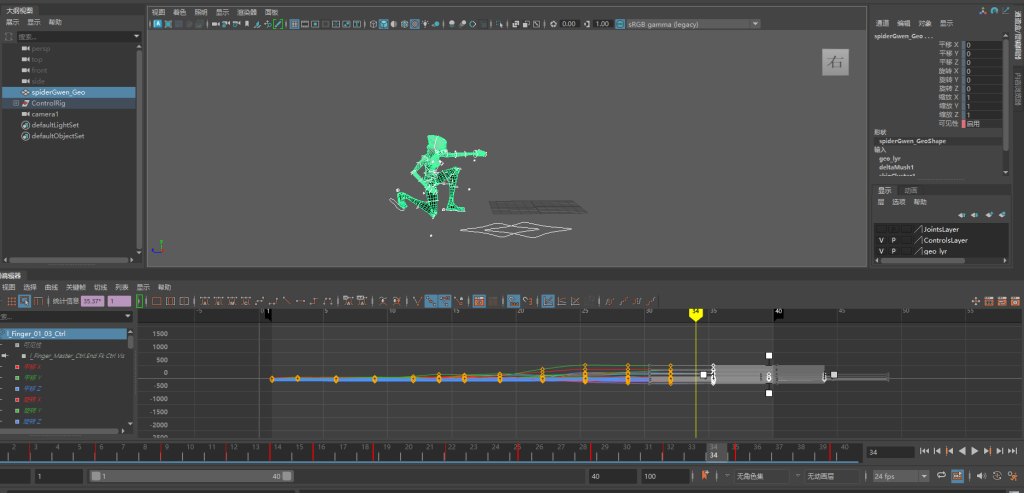Open 编辑 menu in Channel Box
The width and height of the screenshot is (1024, 493).
click(903, 23)
